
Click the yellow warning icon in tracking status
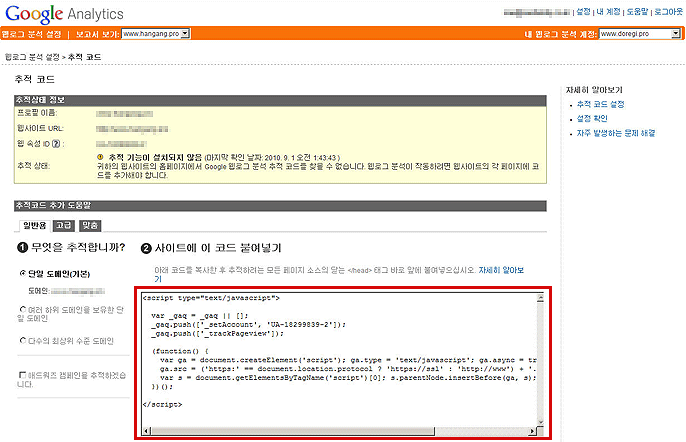coord(100,157)
